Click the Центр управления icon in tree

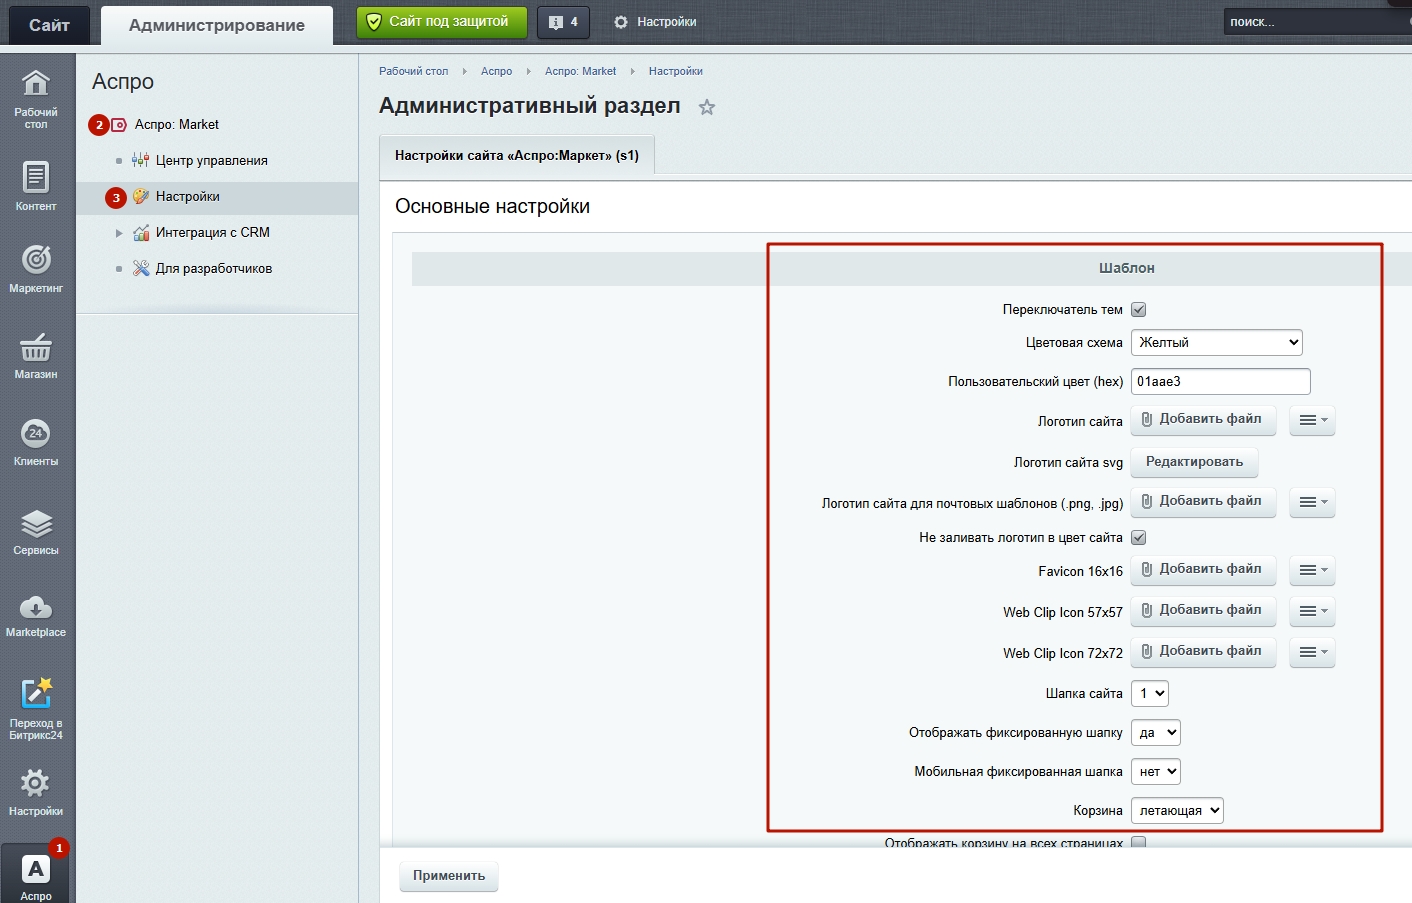coord(140,160)
